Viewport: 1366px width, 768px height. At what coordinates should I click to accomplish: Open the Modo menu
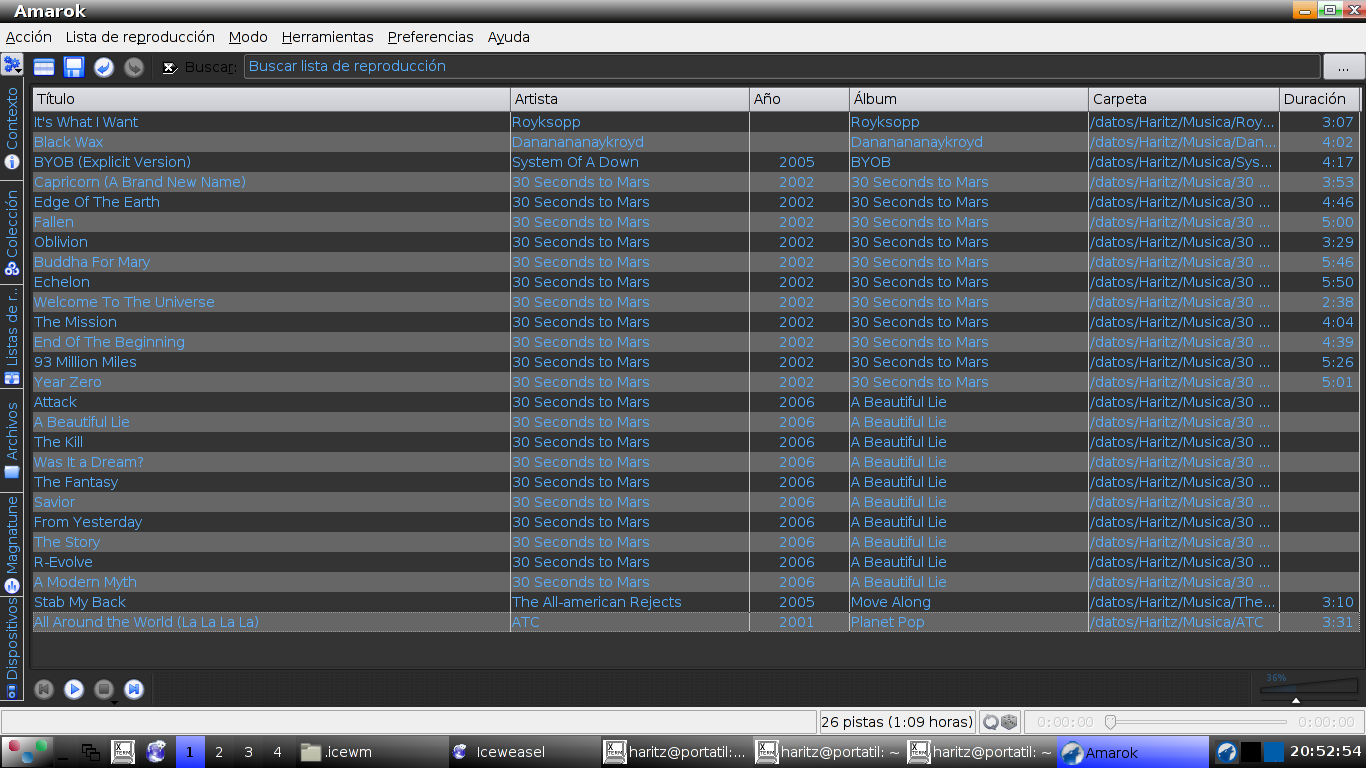(248, 37)
